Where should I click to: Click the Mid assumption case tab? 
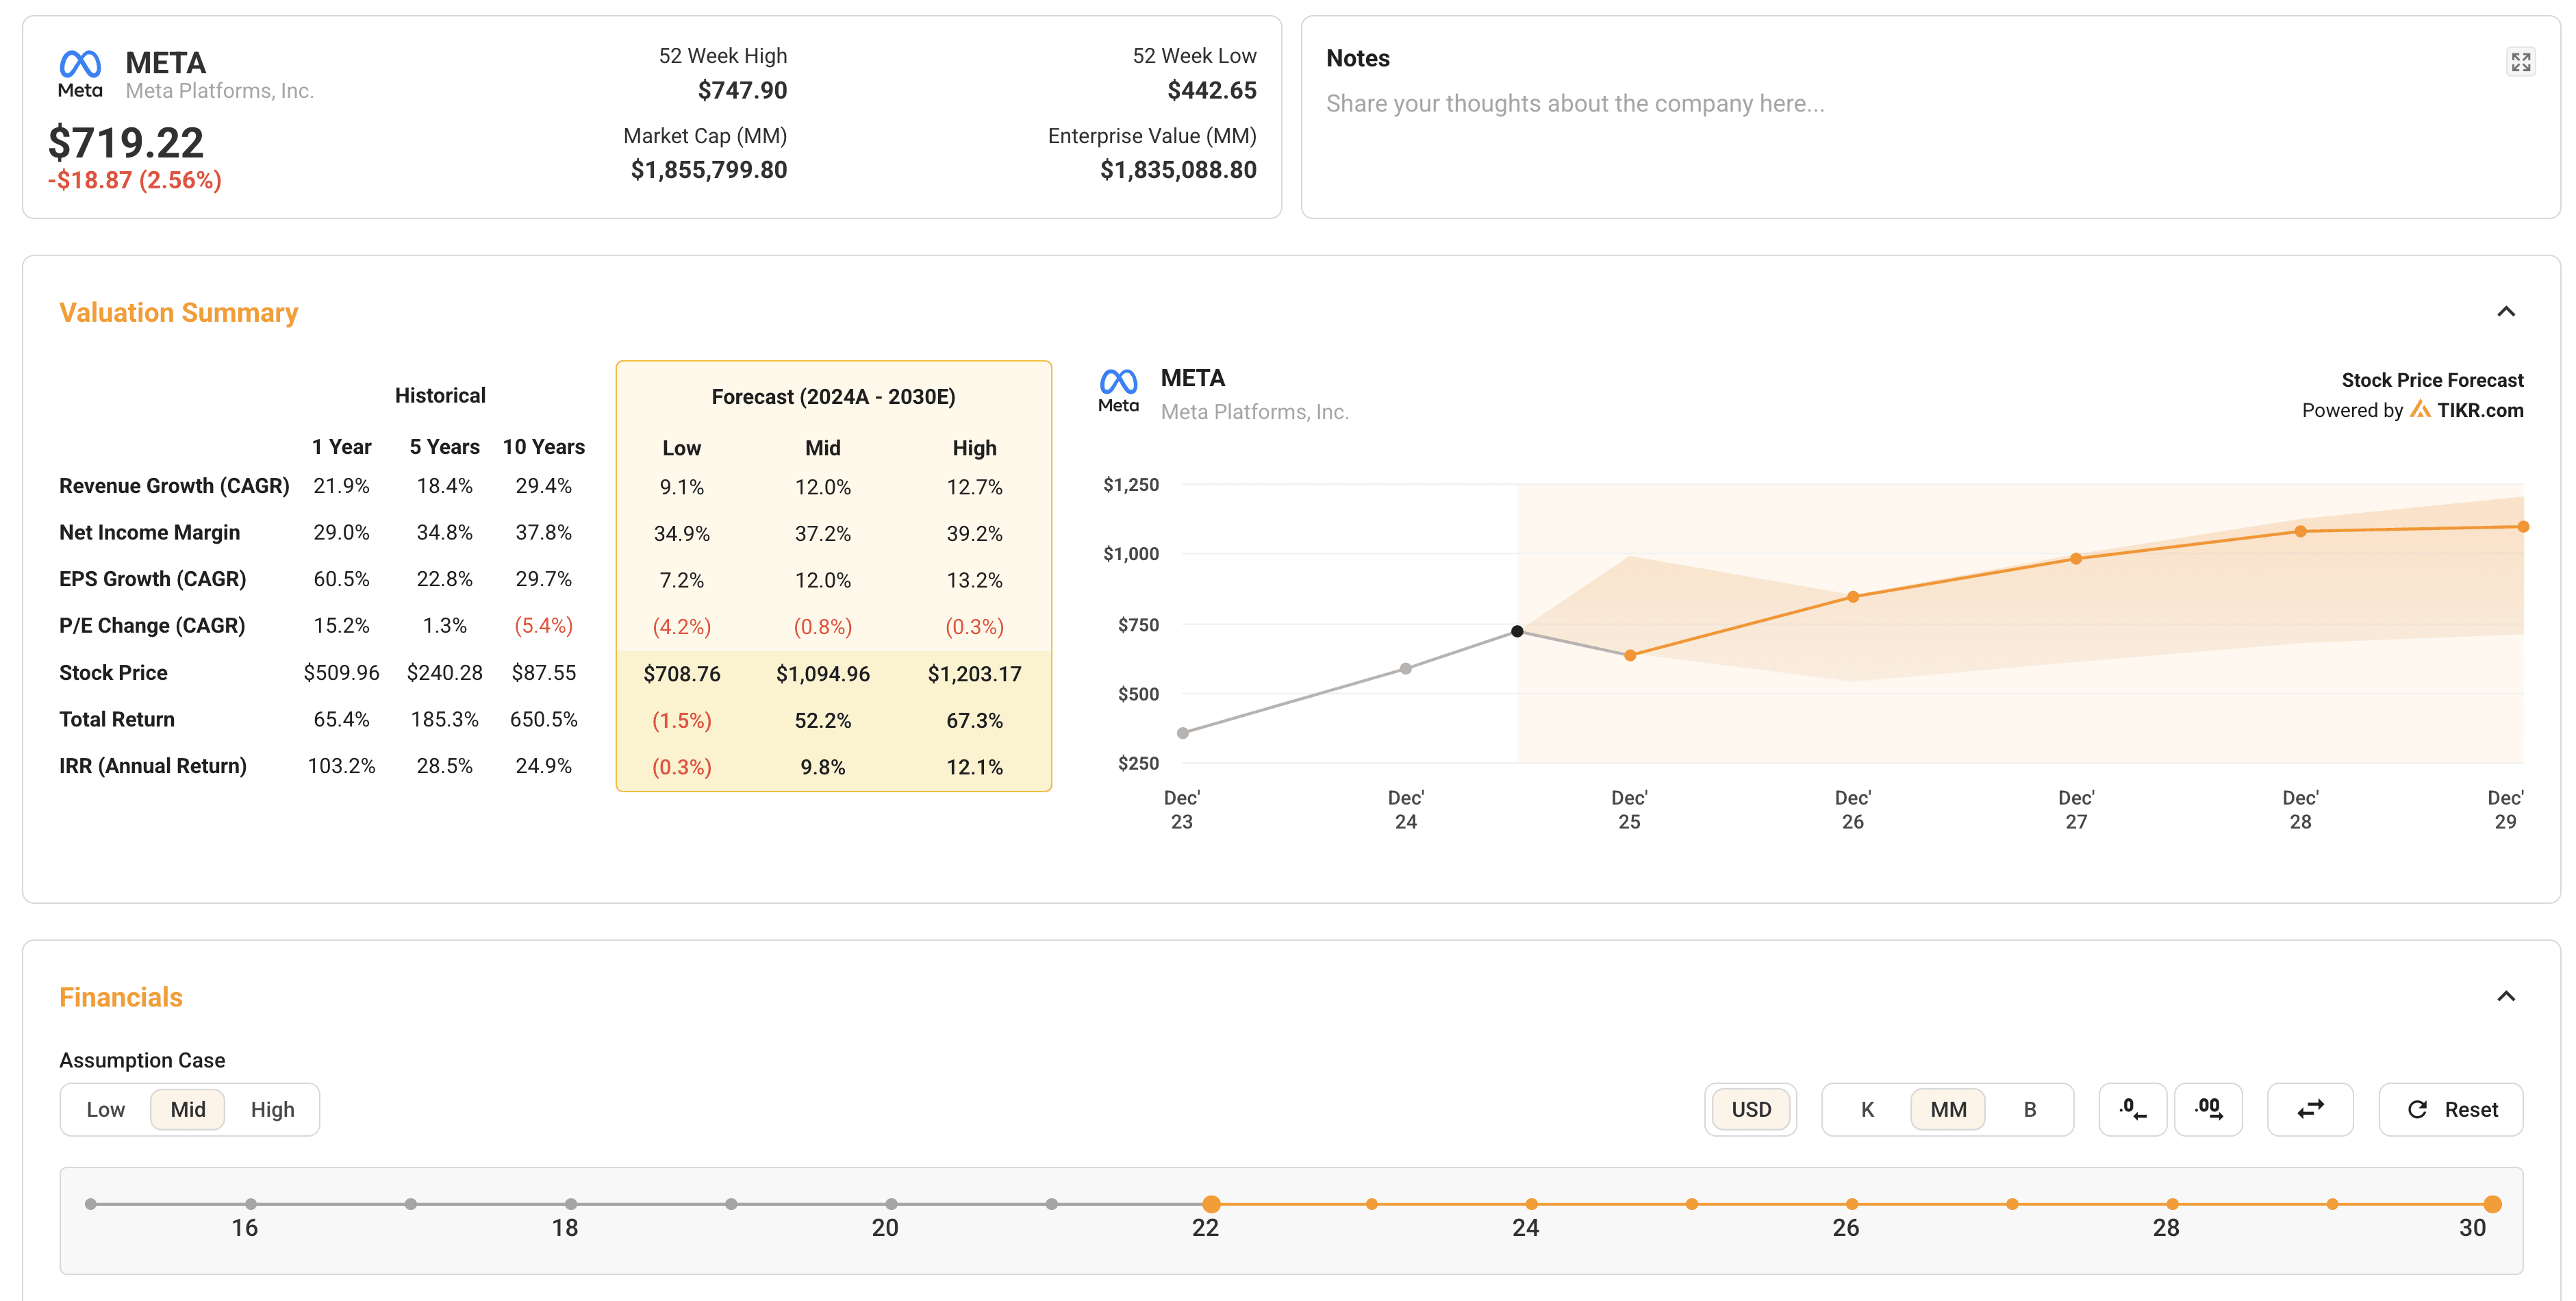click(x=188, y=1109)
